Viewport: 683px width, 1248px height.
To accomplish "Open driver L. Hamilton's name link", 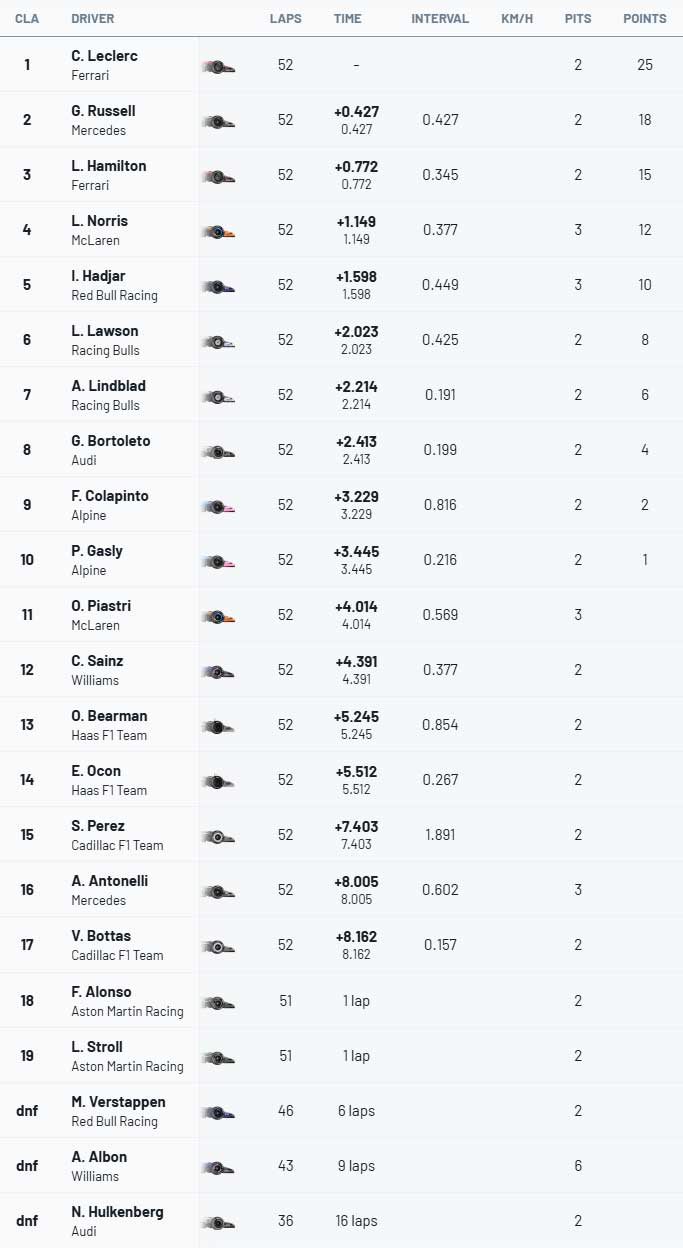I will tap(109, 166).
